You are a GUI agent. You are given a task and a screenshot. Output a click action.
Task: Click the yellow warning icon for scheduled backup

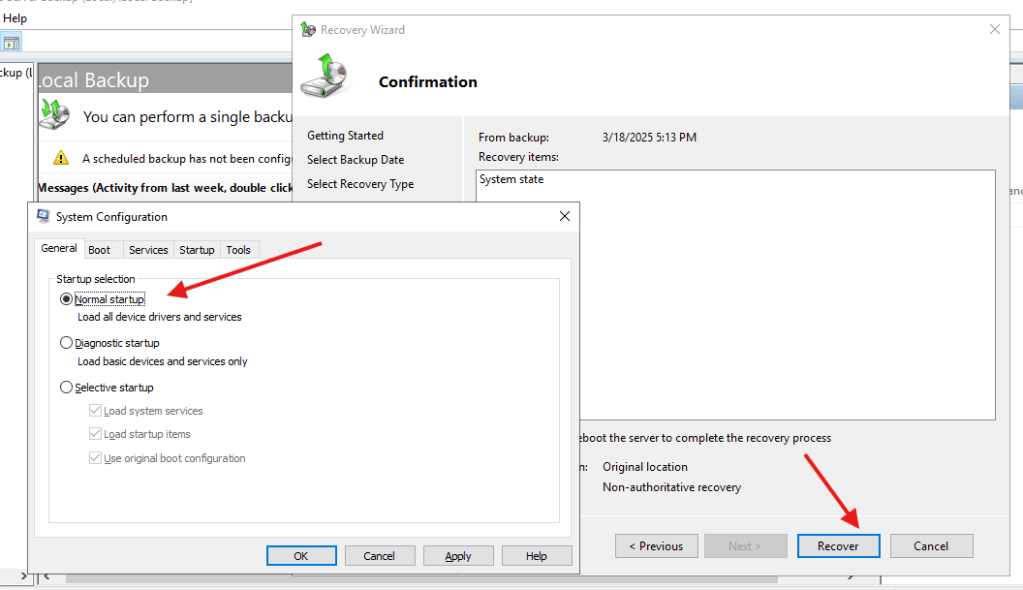tap(61, 158)
